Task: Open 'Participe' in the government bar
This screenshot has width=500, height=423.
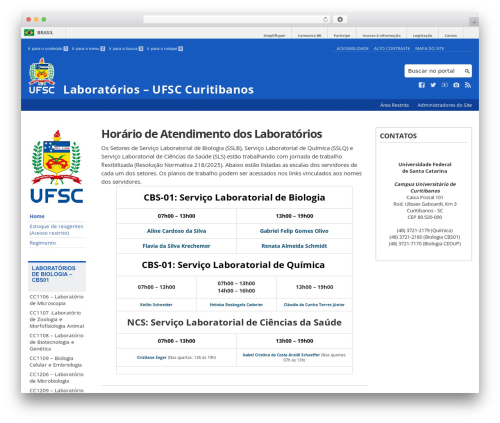Action: pyautogui.click(x=342, y=36)
